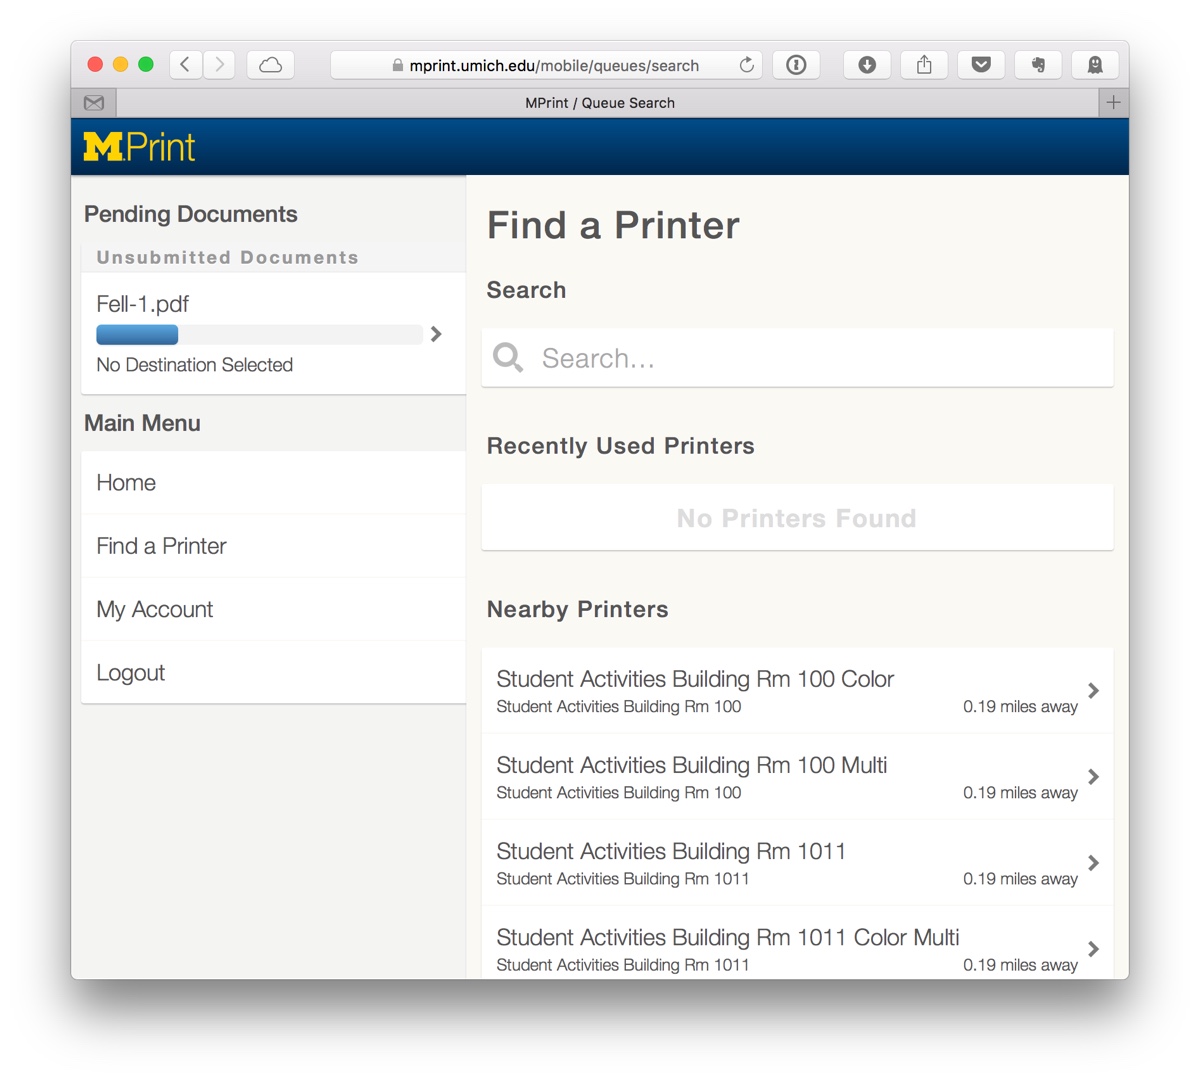The image size is (1200, 1081).
Task: Open the Ghostery ghost icon
Action: [1095, 65]
